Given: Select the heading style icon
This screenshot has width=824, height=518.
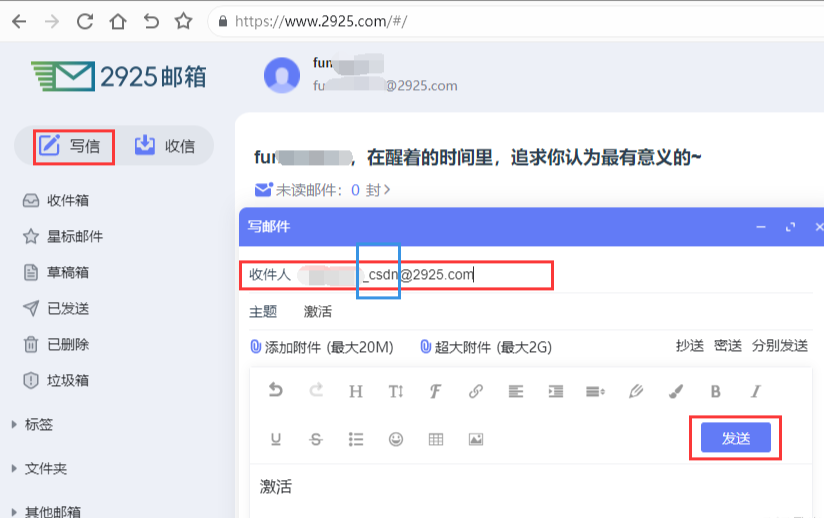Looking at the screenshot, I should click(x=356, y=391).
